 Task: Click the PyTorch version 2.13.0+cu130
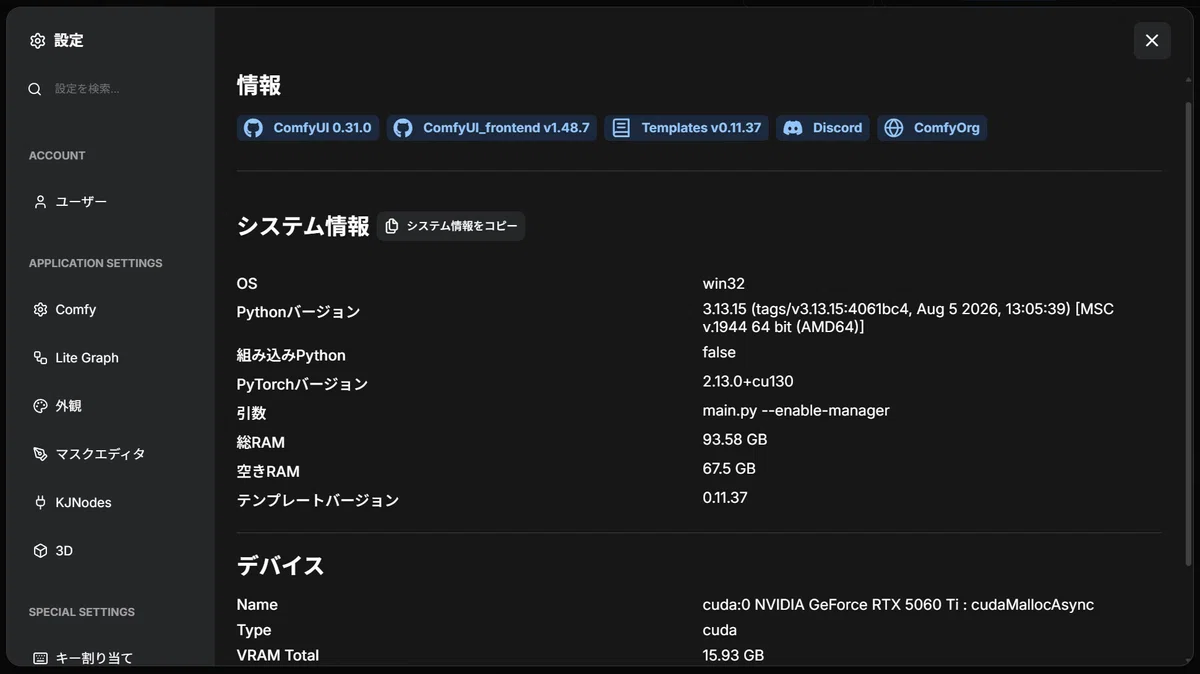[x=748, y=382]
